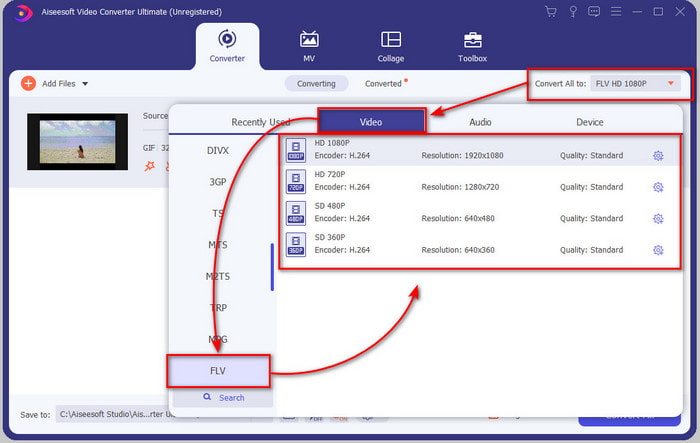Choose TS in the format list

tap(218, 213)
